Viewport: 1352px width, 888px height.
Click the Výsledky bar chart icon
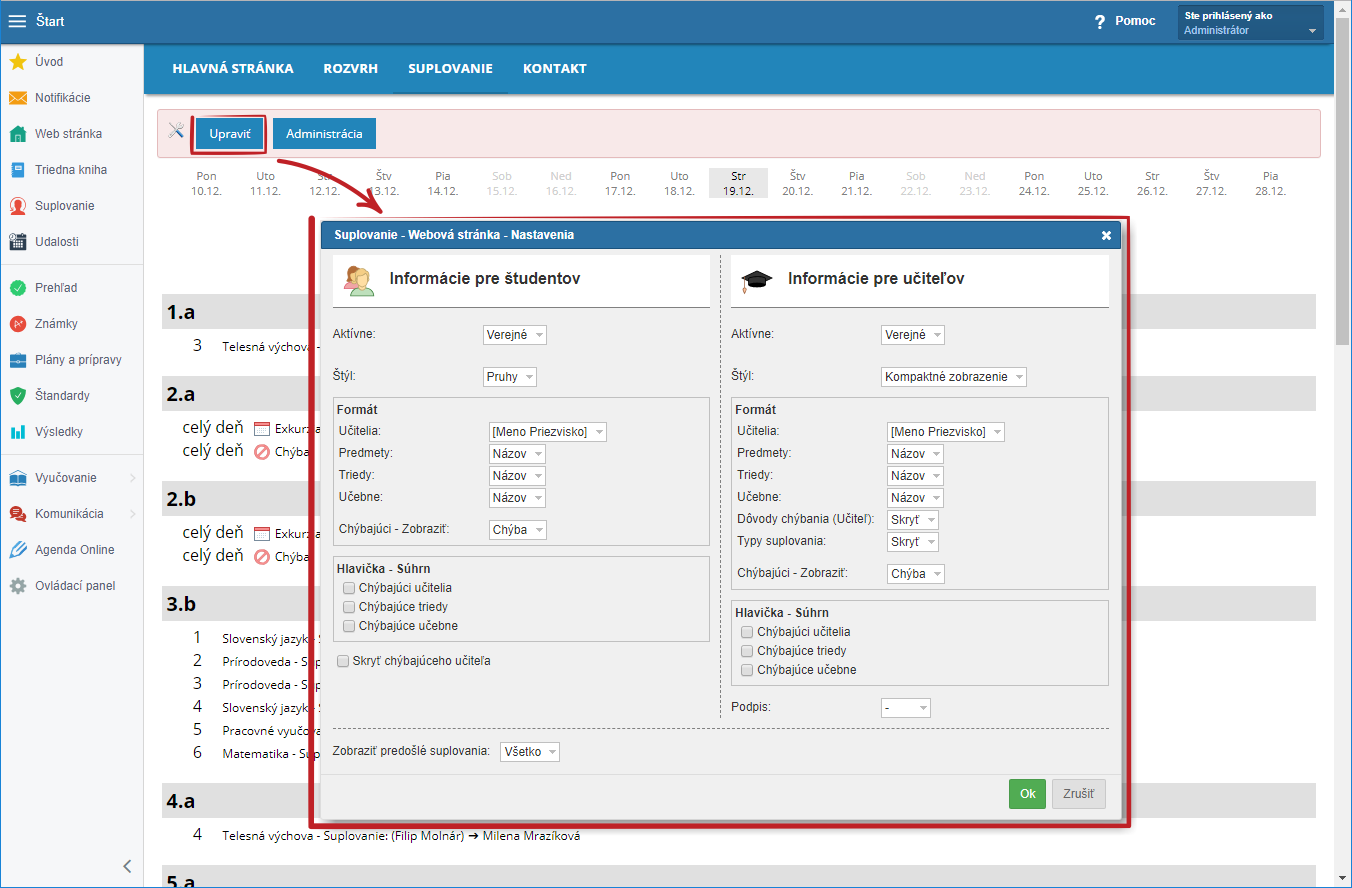18,432
